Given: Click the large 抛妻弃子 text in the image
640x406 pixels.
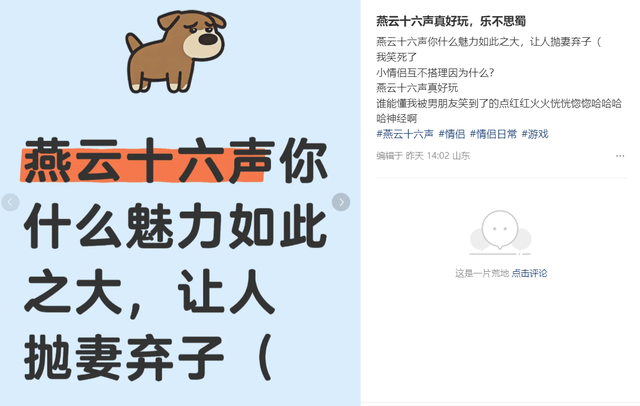Looking at the screenshot, I should [x=124, y=358].
